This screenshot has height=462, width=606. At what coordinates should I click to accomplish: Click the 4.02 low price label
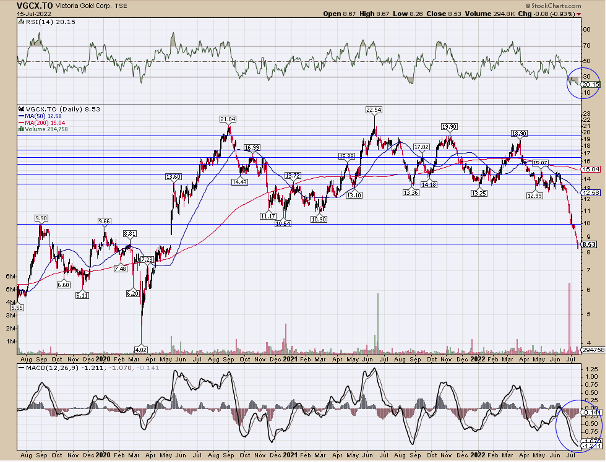click(x=141, y=349)
